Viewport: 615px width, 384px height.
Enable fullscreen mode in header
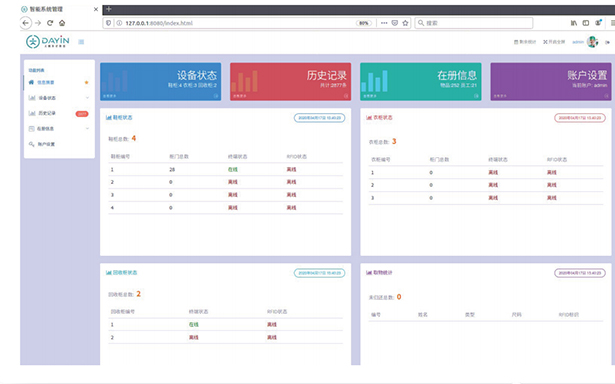554,42
